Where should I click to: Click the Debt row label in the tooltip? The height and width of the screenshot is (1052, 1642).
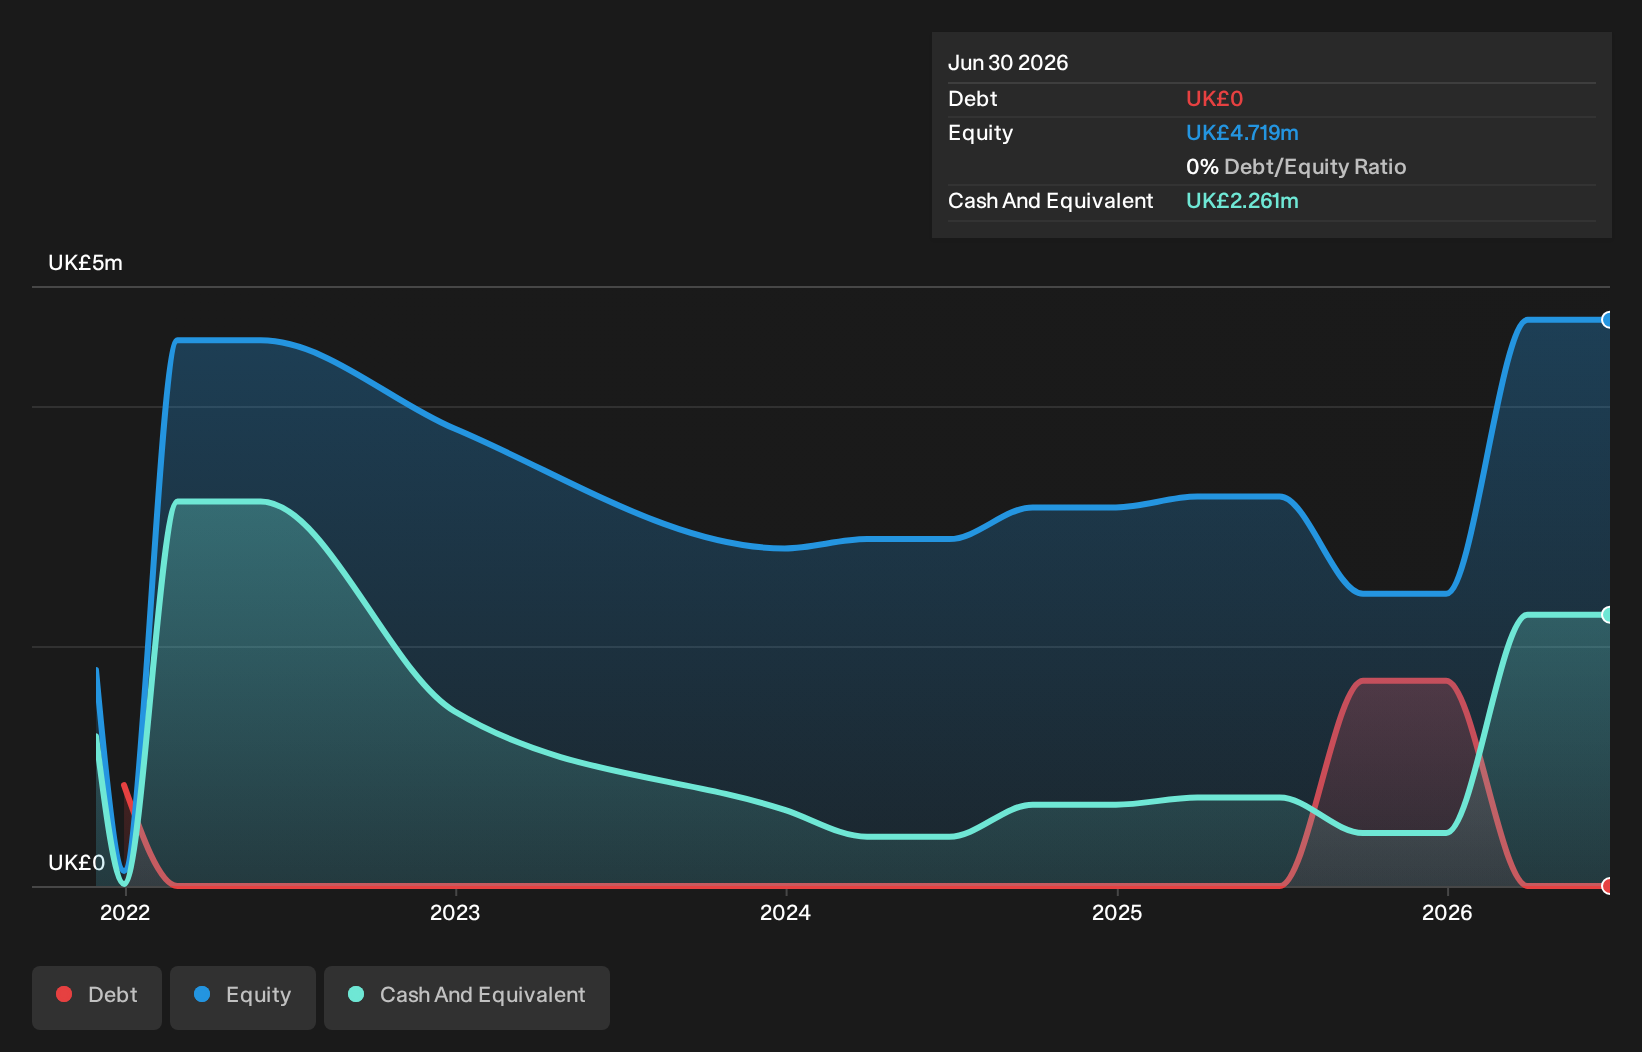tap(973, 99)
